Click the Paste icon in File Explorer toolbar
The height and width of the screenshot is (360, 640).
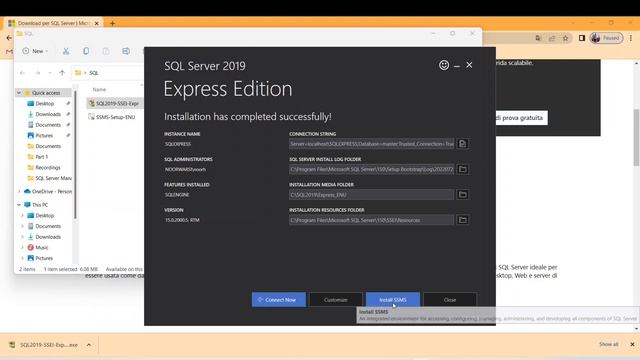click(106, 51)
